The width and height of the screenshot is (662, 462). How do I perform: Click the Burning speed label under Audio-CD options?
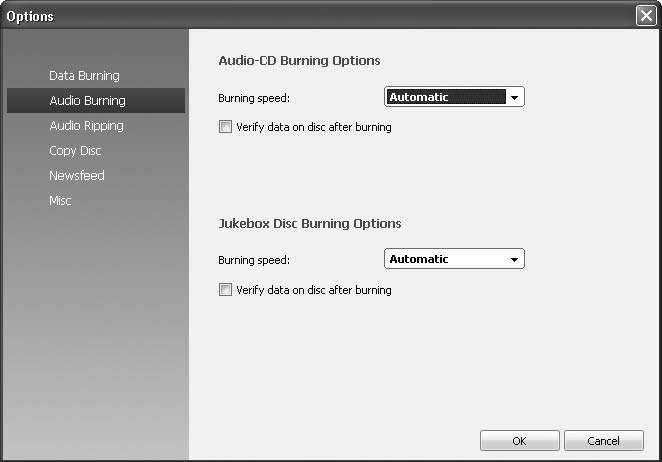tap(254, 98)
